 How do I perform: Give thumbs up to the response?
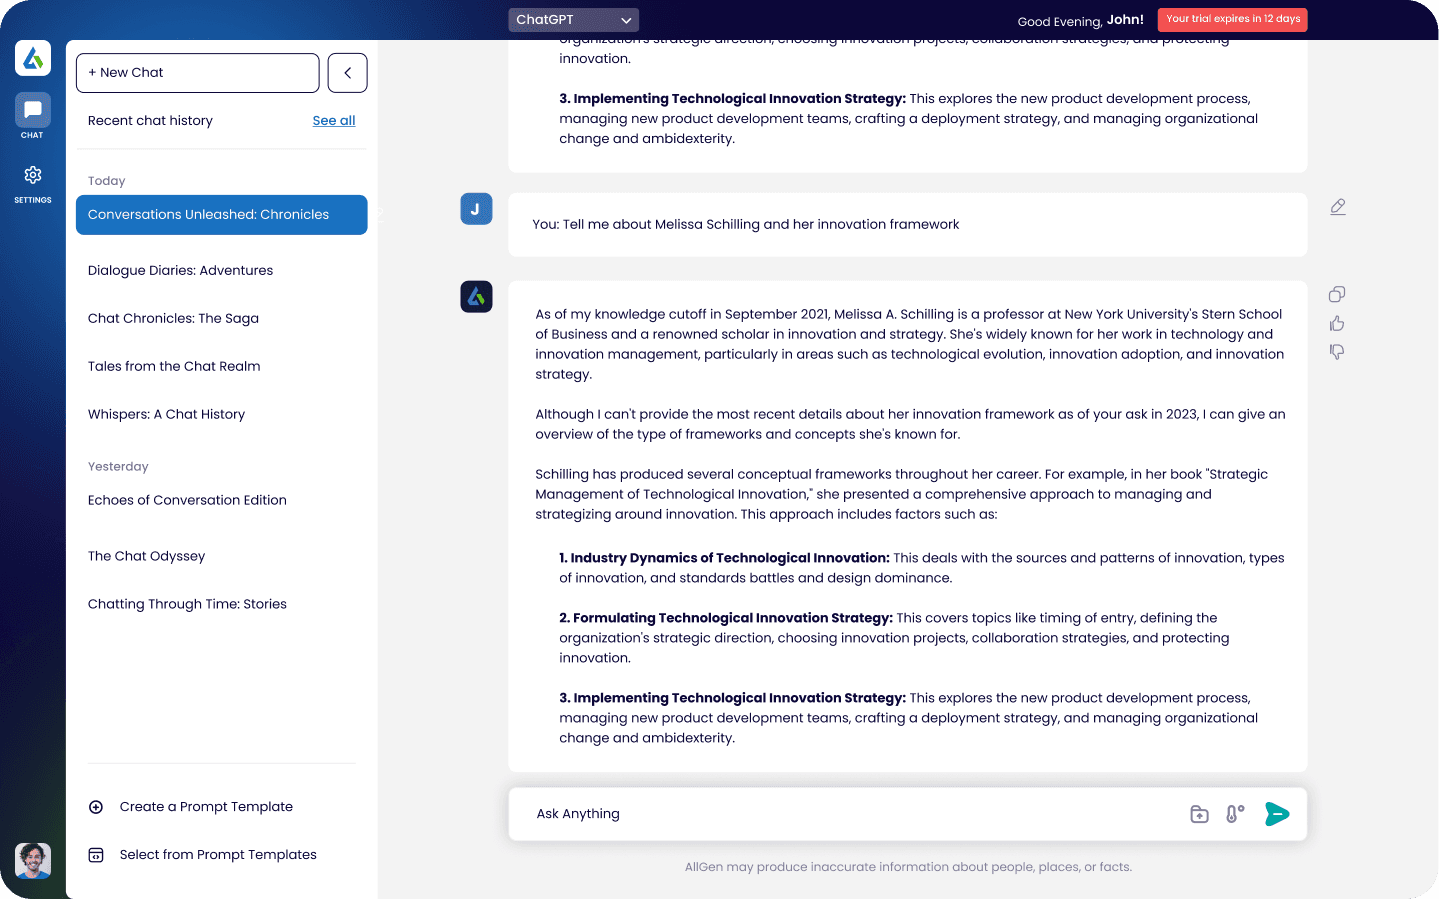pyautogui.click(x=1337, y=323)
